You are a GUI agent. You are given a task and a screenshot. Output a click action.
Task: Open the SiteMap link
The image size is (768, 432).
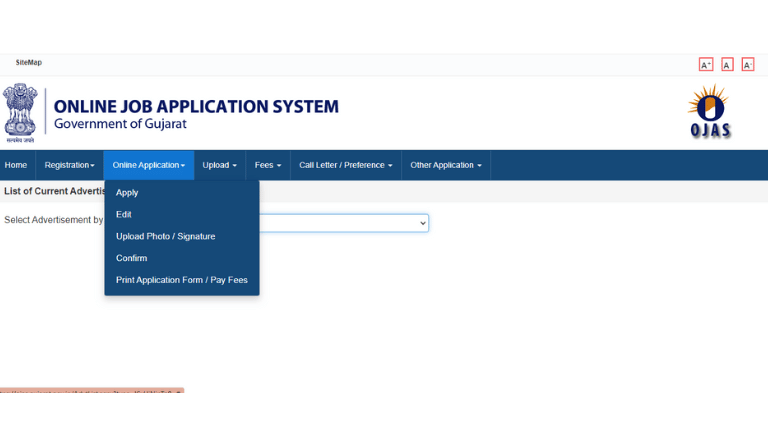pyautogui.click(x=29, y=63)
